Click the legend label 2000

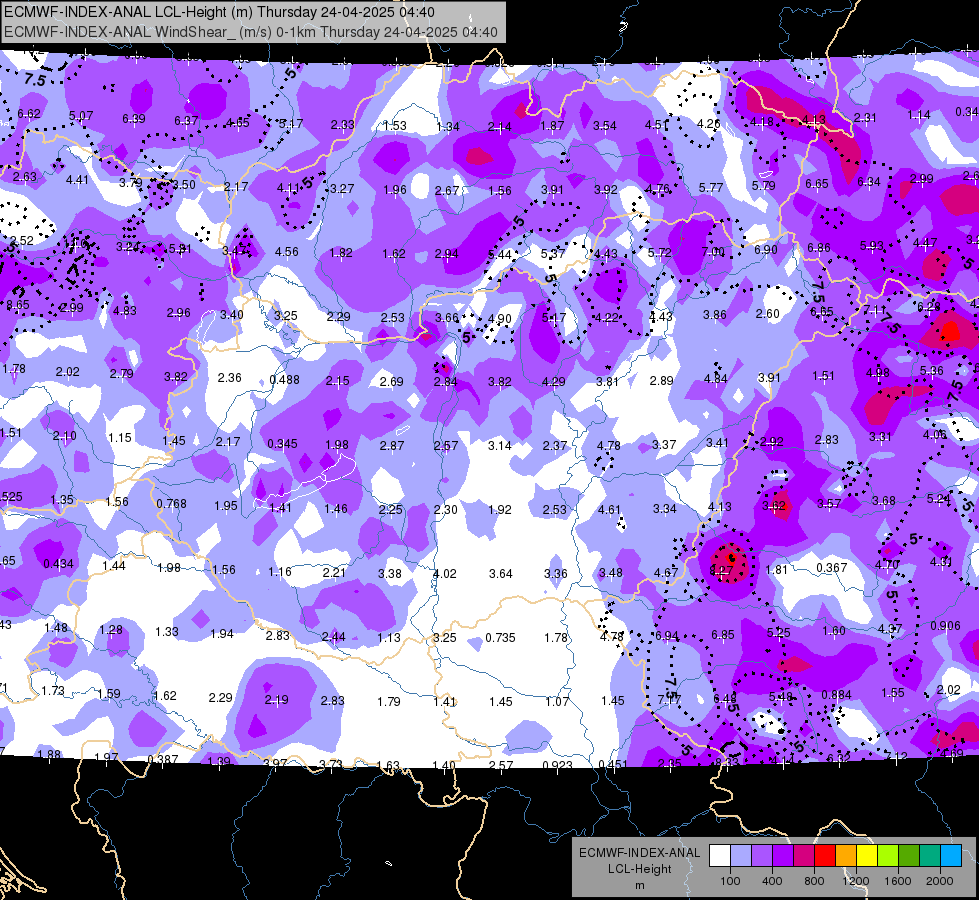click(x=940, y=881)
